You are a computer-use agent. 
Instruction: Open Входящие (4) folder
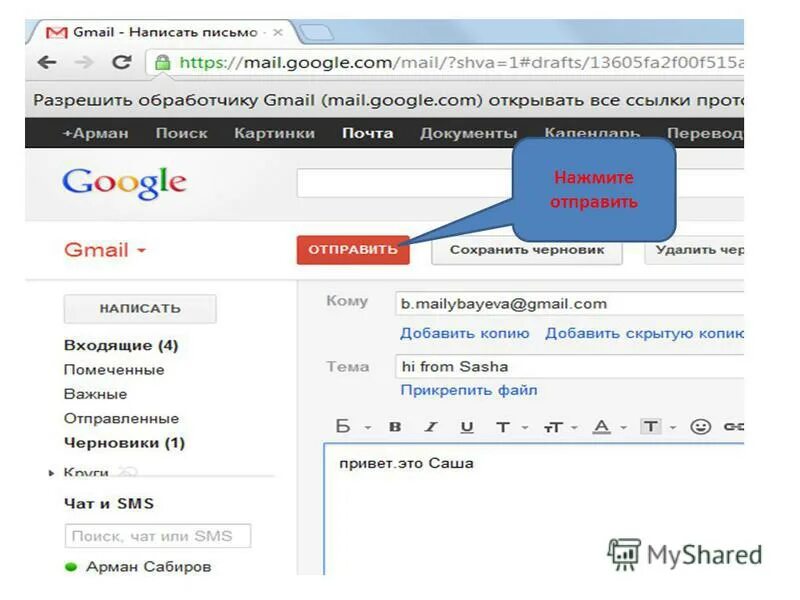coord(121,345)
